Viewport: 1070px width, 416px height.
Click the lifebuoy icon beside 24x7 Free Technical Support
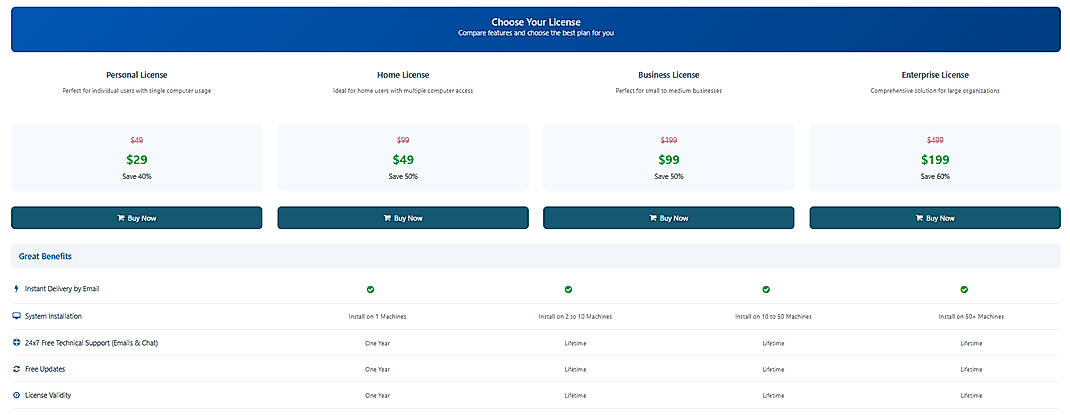pyautogui.click(x=16, y=343)
